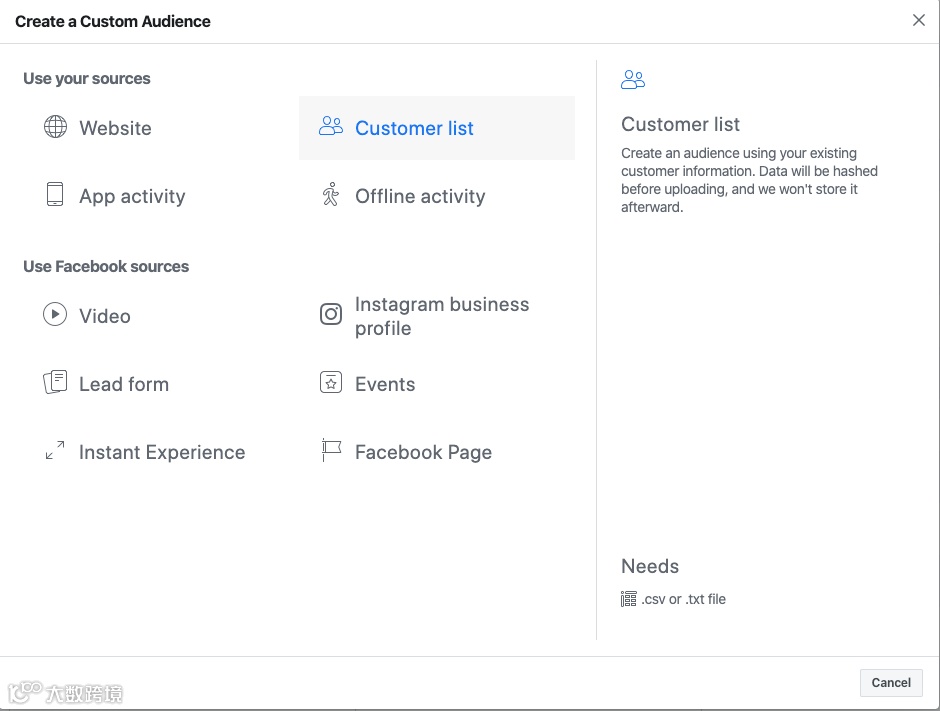Click the 'Customer list' heading in details panel
This screenshot has height=711, width=940.
(680, 124)
